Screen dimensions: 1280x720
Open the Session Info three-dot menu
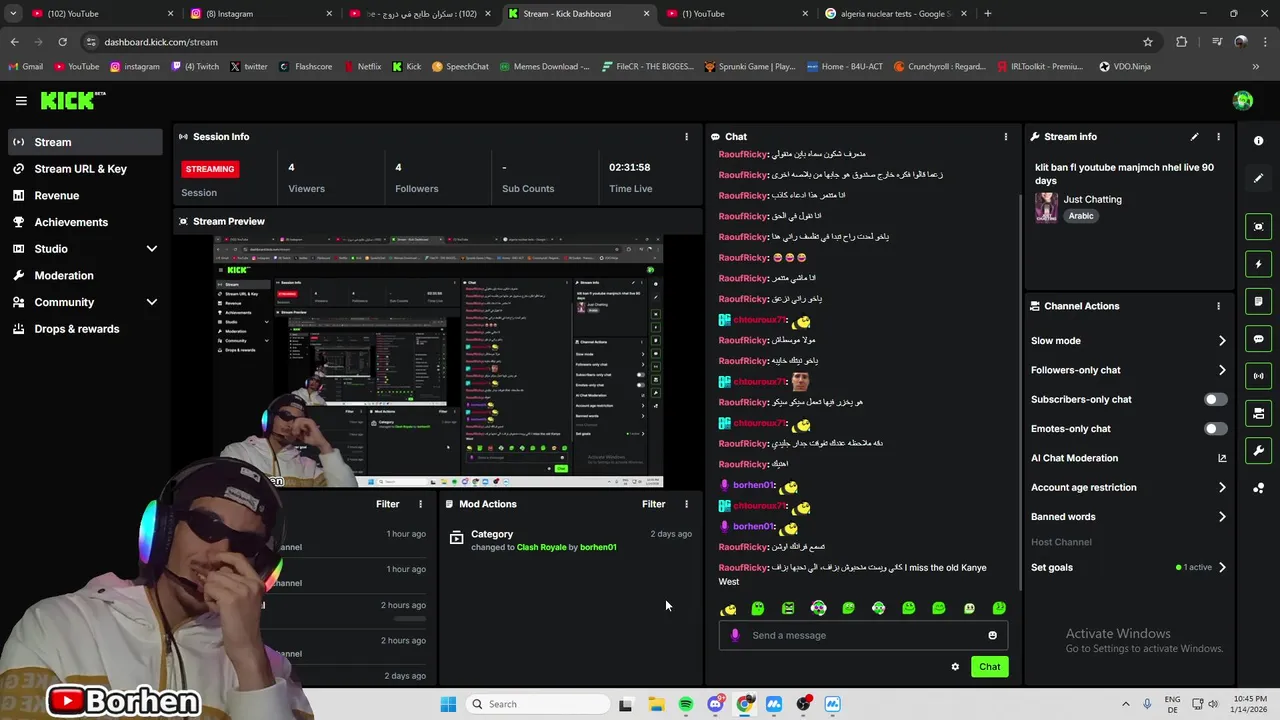[686, 137]
